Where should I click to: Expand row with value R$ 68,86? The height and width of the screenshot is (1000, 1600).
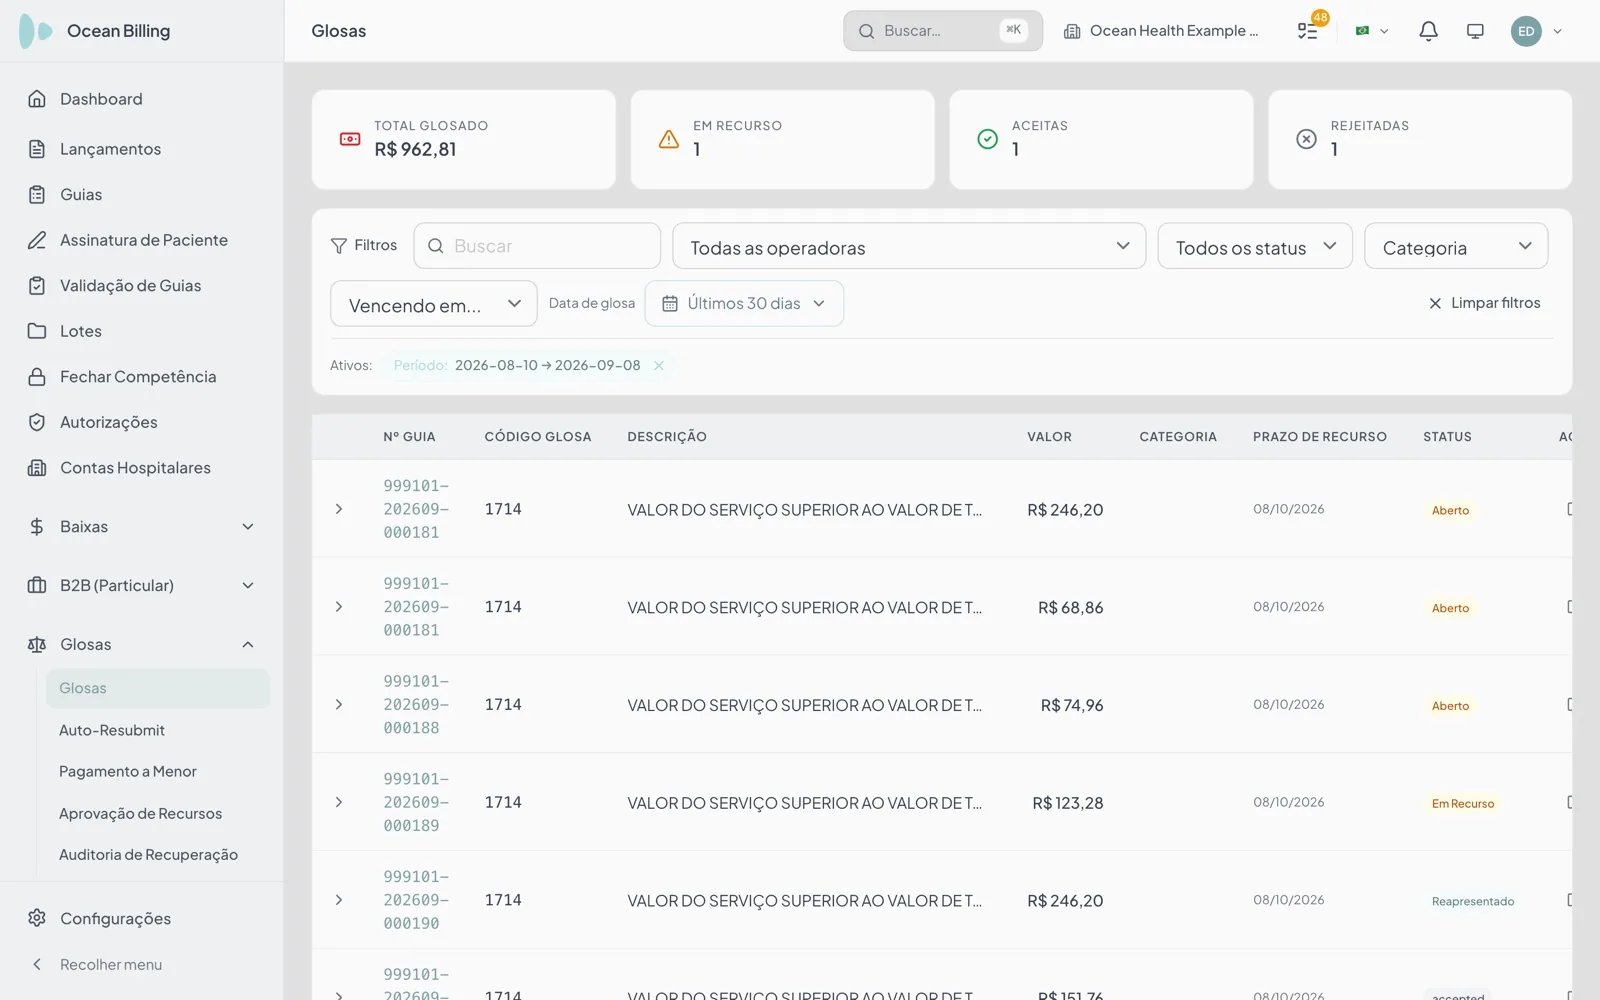[339, 607]
